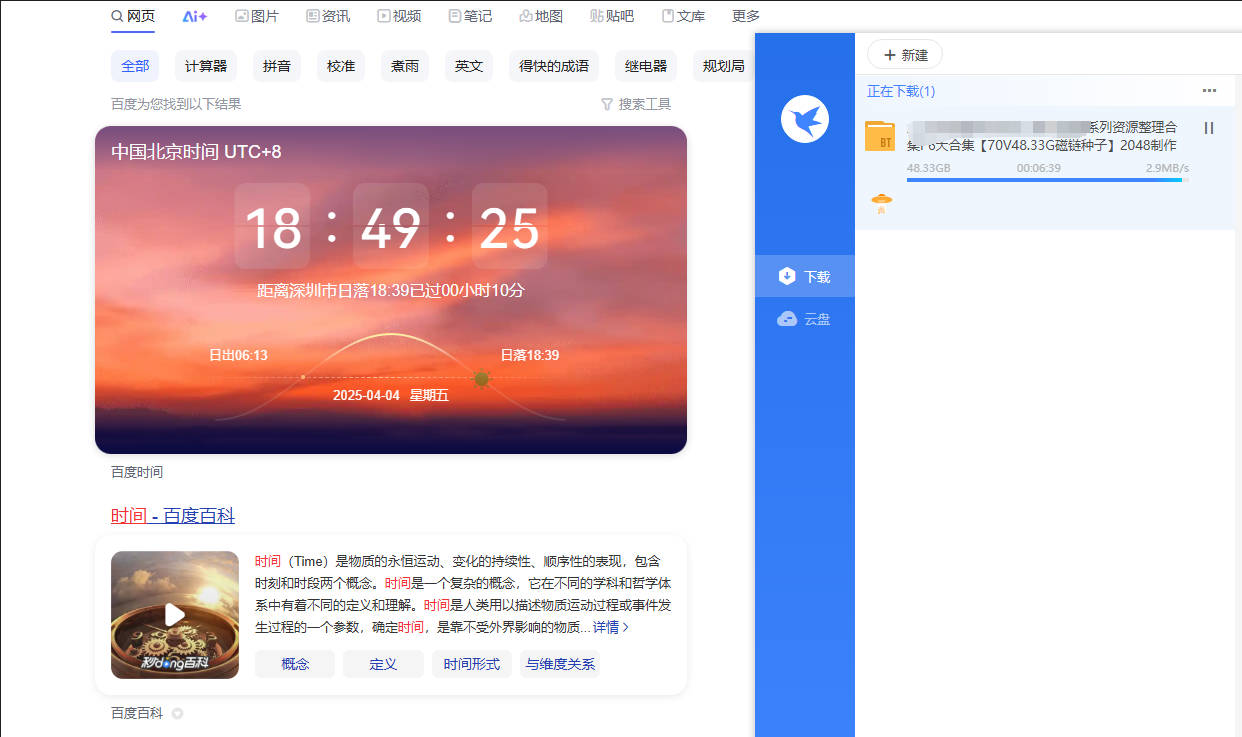Switch to the 贴吧 tab
This screenshot has width=1242, height=737.
611,15
